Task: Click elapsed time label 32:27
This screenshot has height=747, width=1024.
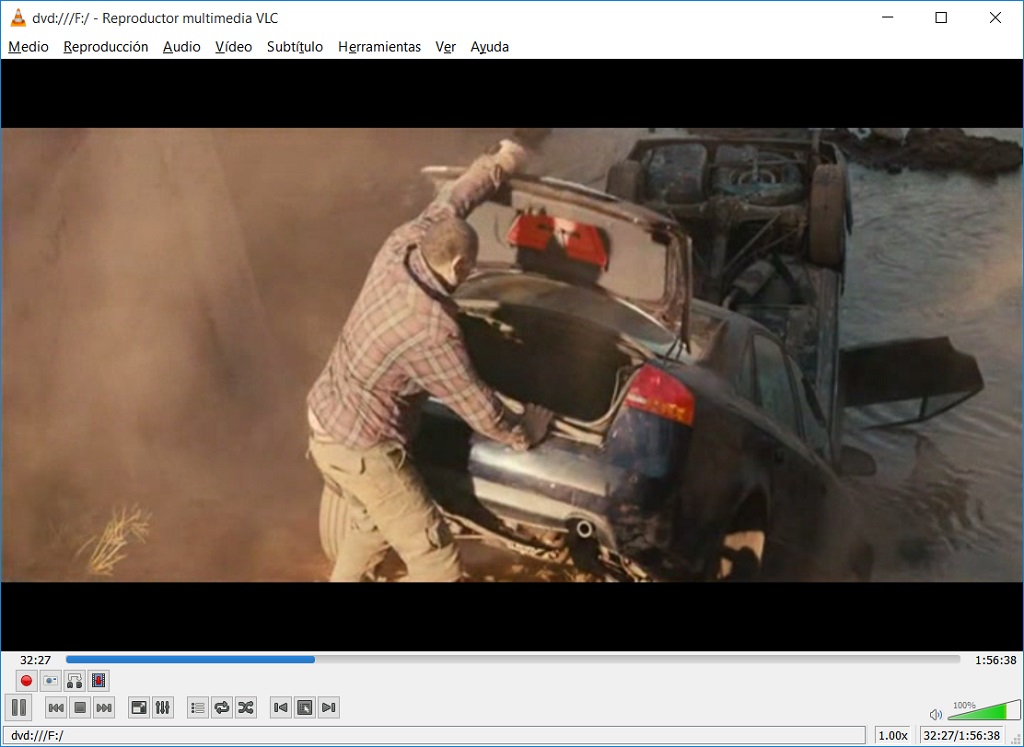Action: [x=35, y=660]
